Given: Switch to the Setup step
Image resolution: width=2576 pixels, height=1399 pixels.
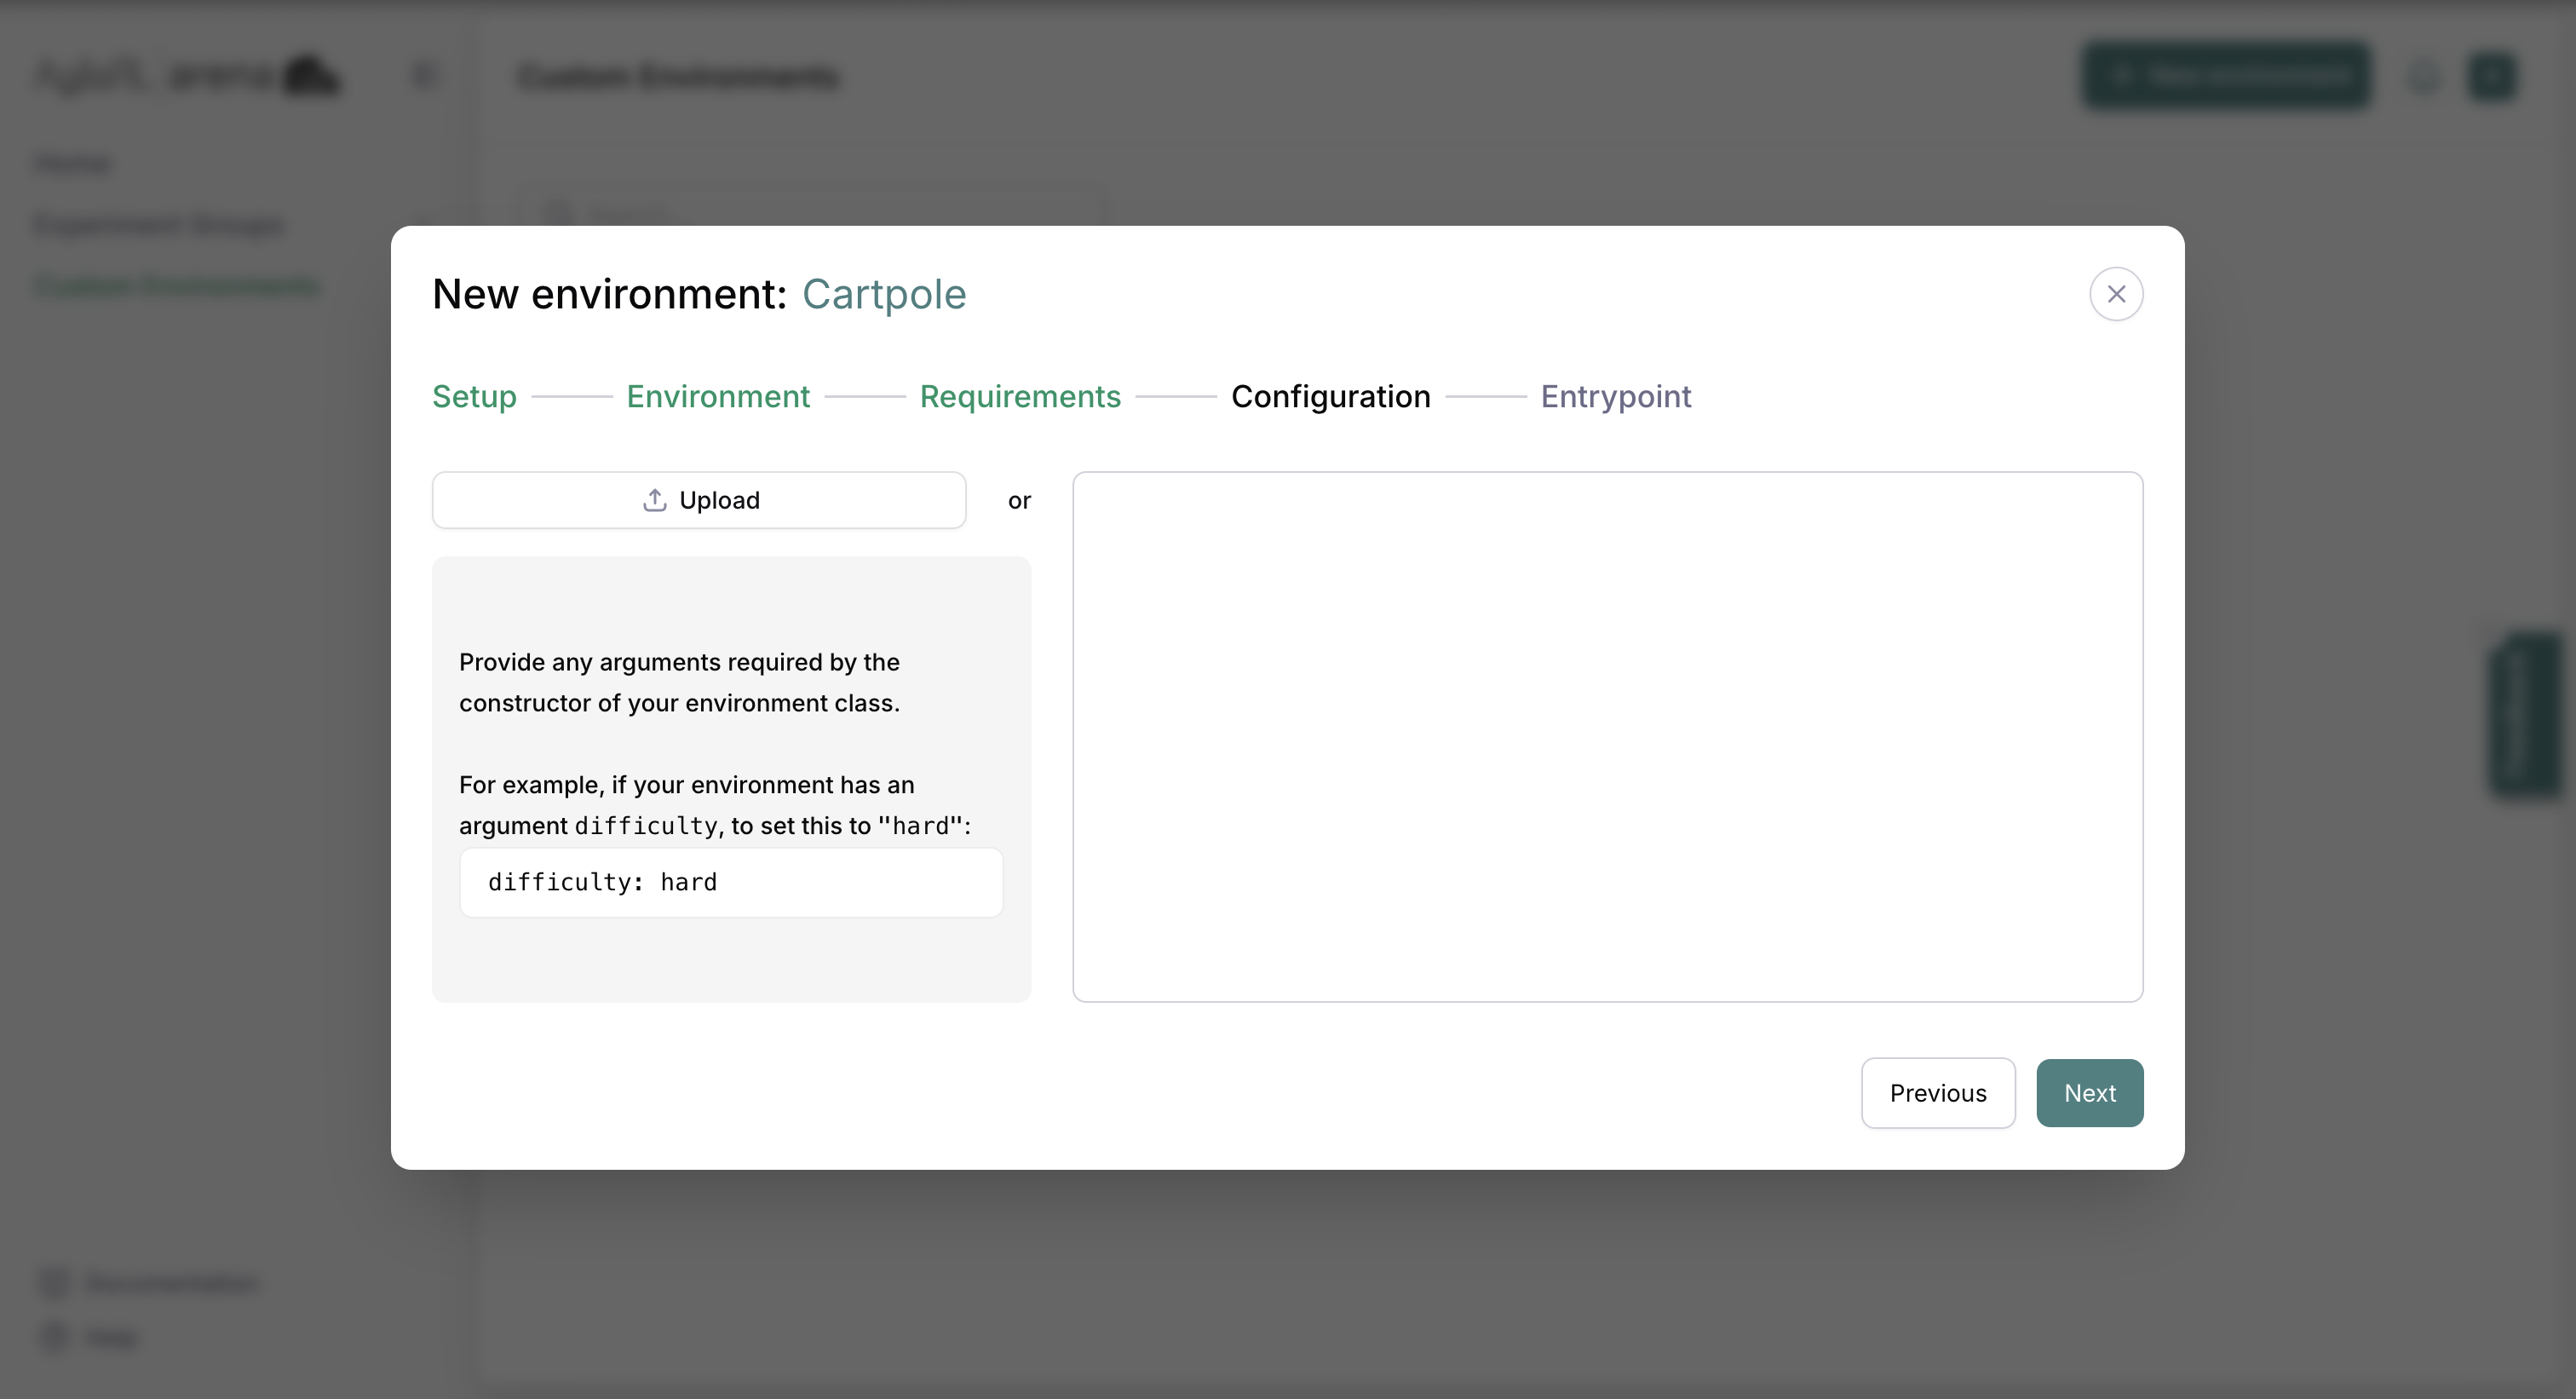Looking at the screenshot, I should [473, 396].
